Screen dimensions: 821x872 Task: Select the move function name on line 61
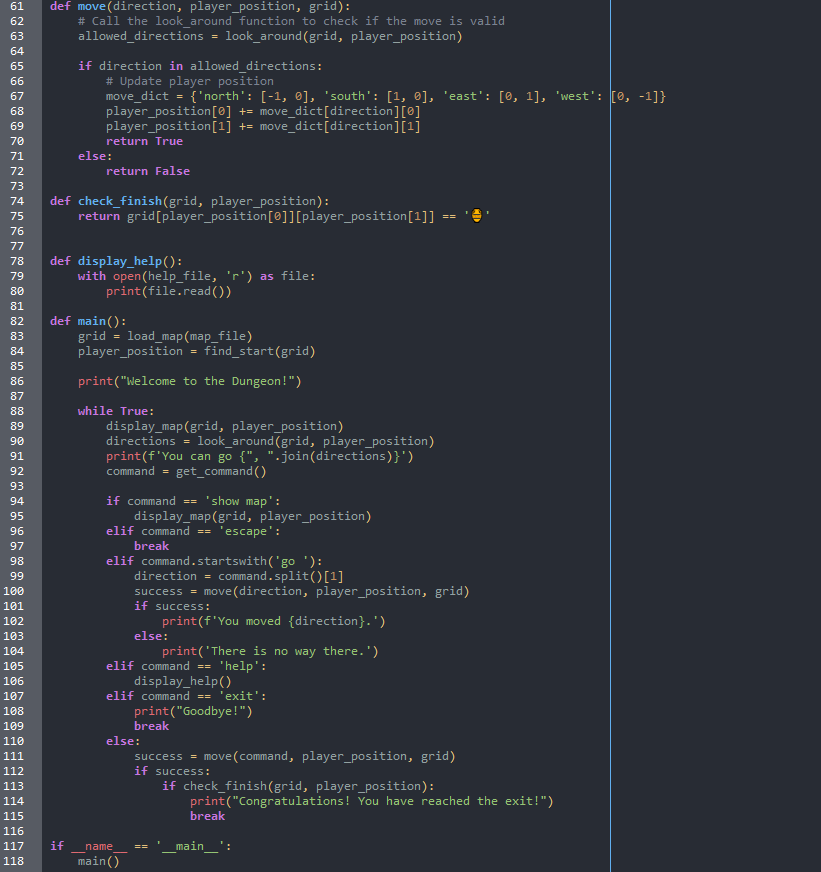(x=91, y=6)
